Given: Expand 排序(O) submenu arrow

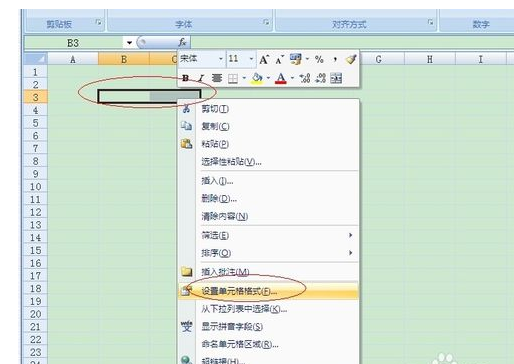Looking at the screenshot, I should tap(350, 253).
